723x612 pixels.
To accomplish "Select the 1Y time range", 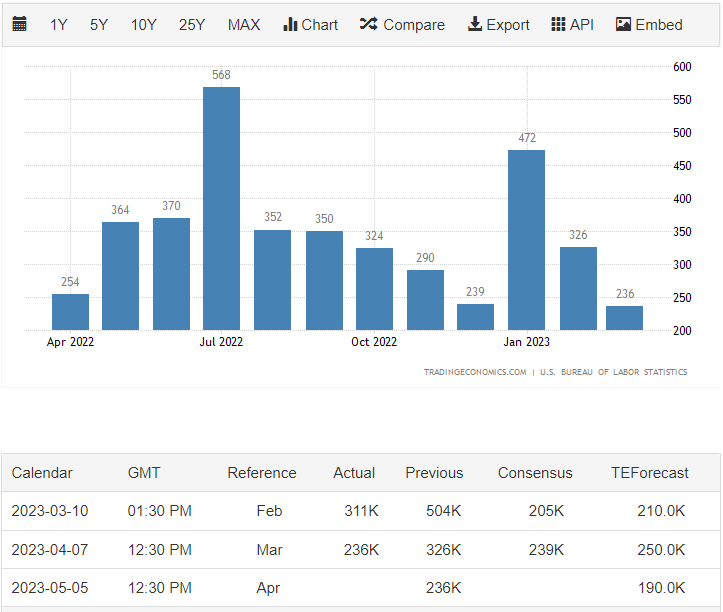I will [59, 24].
